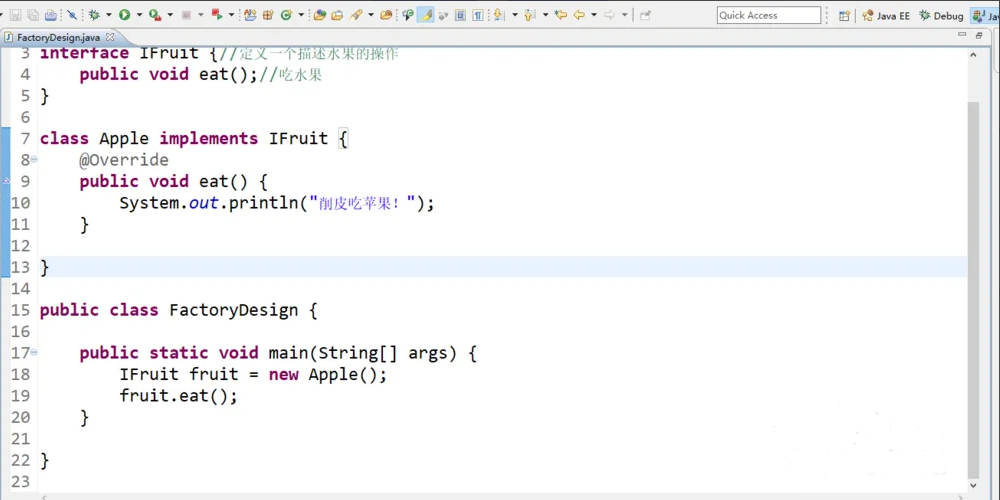1000x500 pixels.
Task: Open dropdown arrow next to Run button
Action: click(138, 15)
